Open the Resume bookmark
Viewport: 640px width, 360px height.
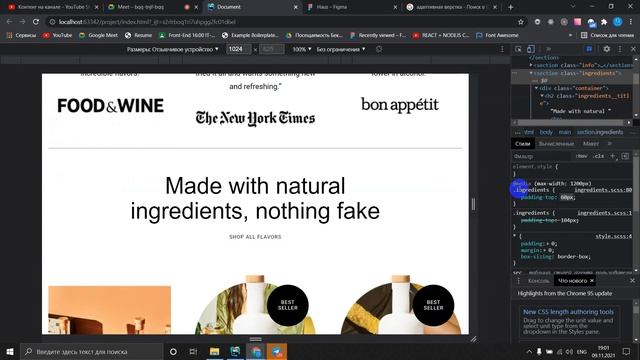(138, 36)
